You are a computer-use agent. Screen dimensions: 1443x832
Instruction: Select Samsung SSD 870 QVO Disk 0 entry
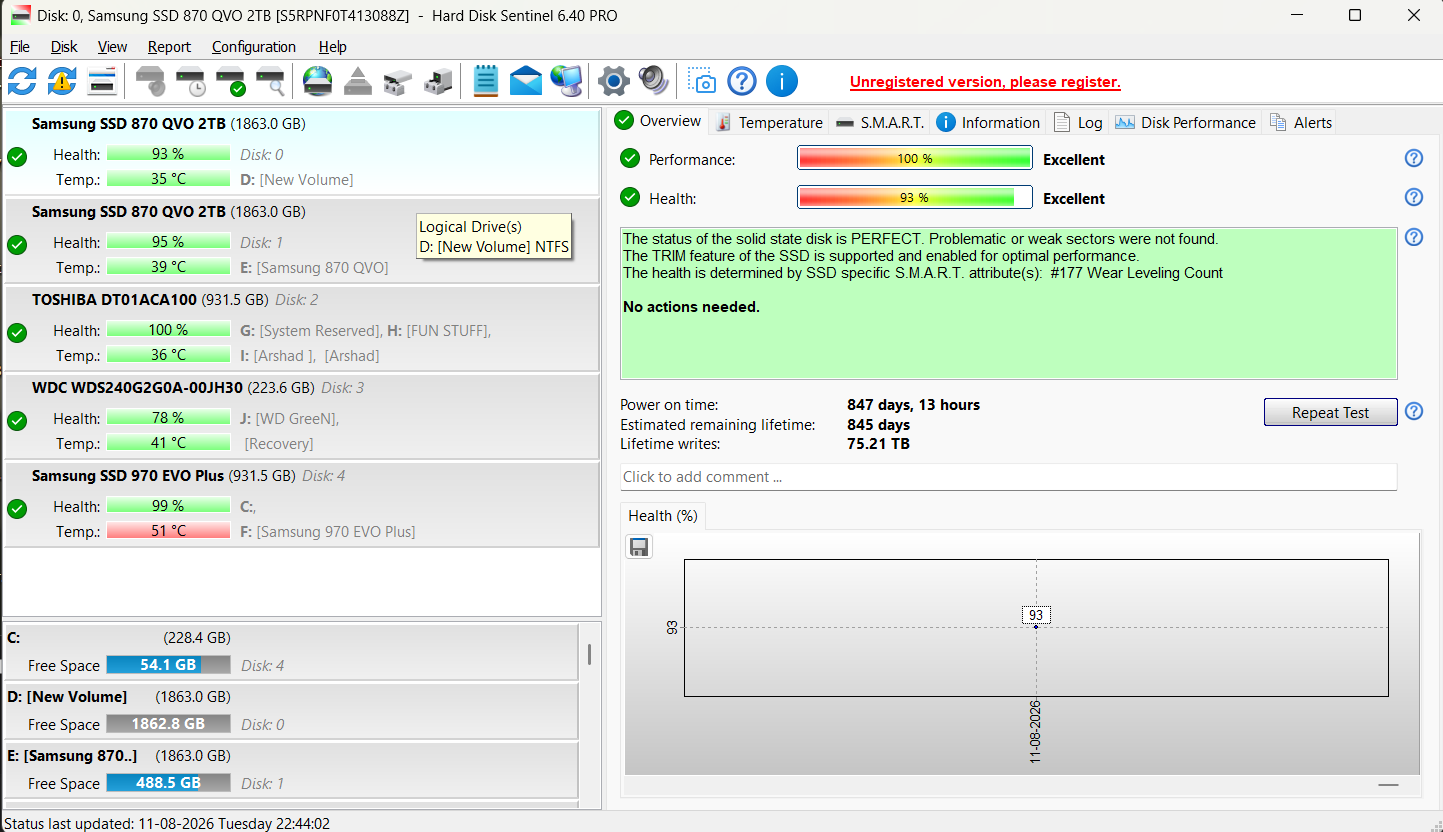pos(302,152)
